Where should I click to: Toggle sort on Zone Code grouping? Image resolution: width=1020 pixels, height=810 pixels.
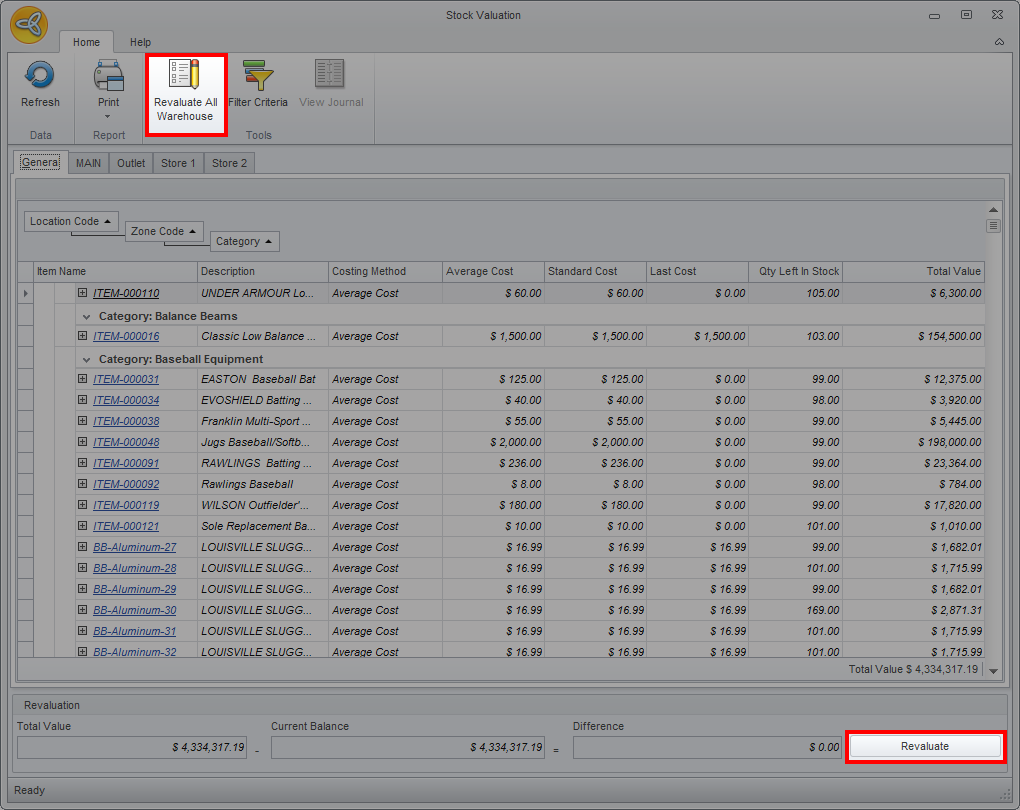(x=164, y=231)
